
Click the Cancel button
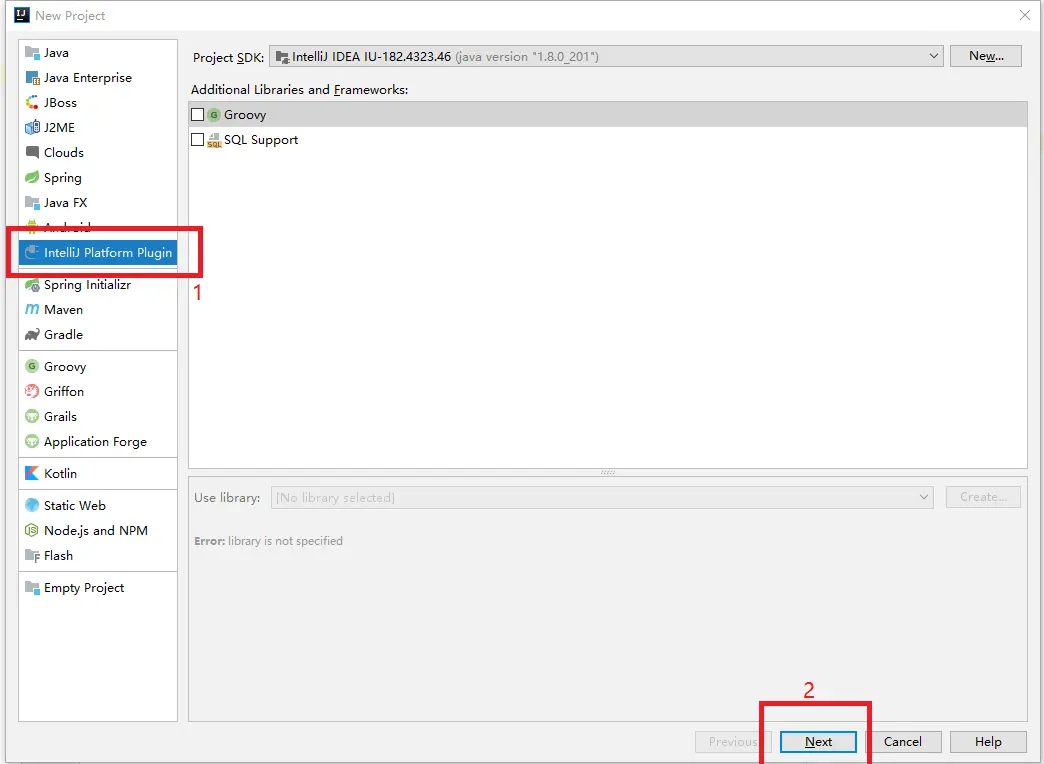pyautogui.click(x=903, y=741)
